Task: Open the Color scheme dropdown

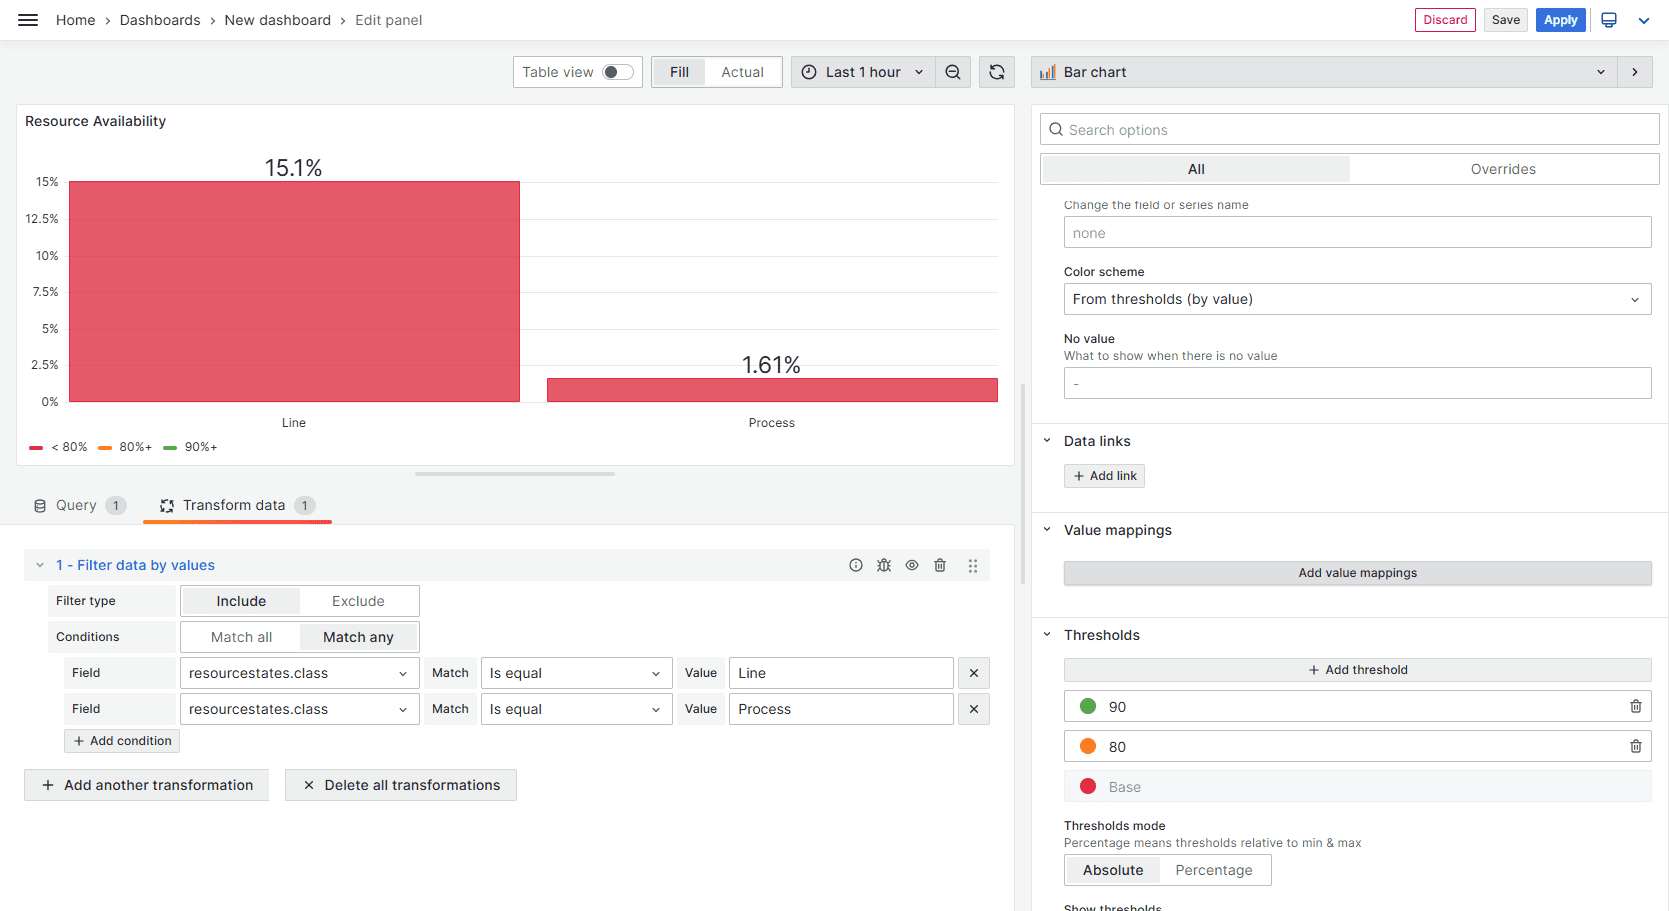Action: coord(1357,299)
